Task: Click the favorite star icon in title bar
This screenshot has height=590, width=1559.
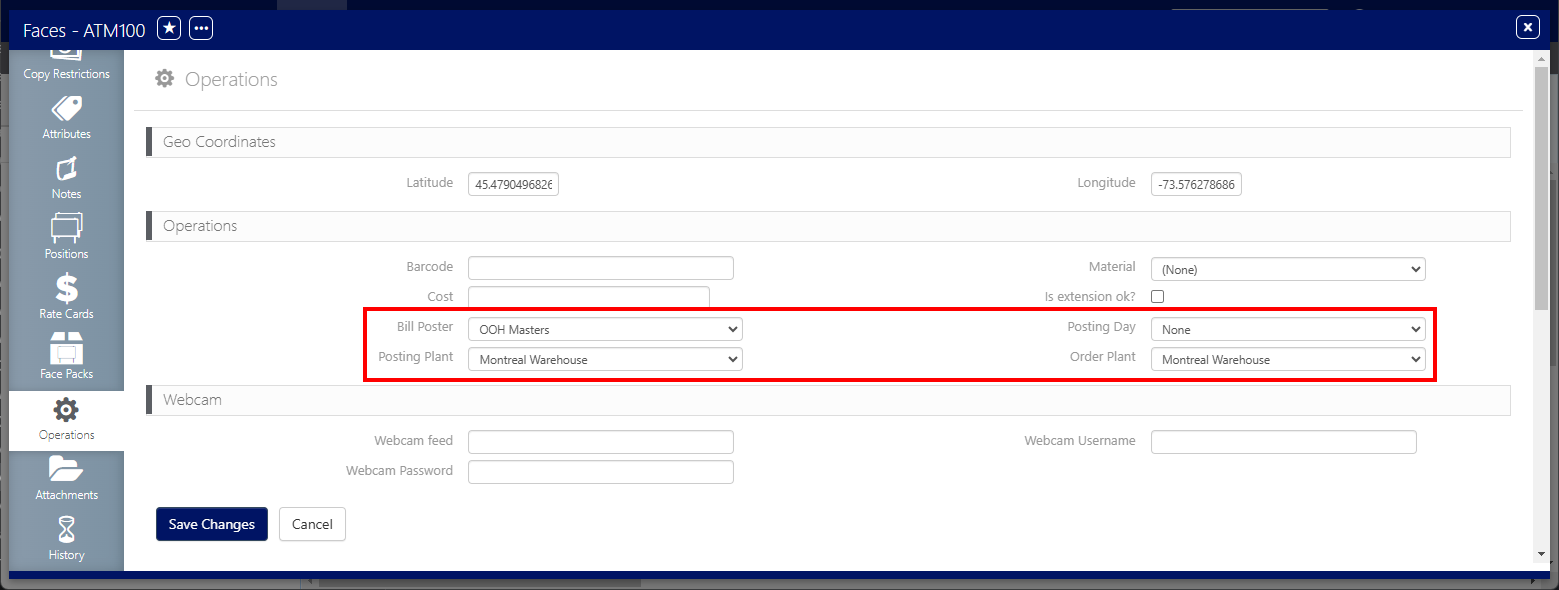Action: click(170, 29)
